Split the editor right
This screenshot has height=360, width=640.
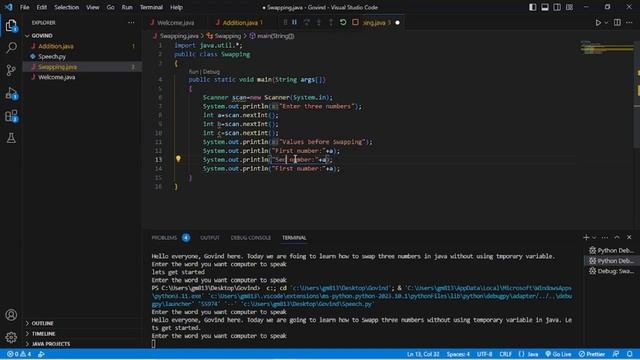click(x=617, y=23)
